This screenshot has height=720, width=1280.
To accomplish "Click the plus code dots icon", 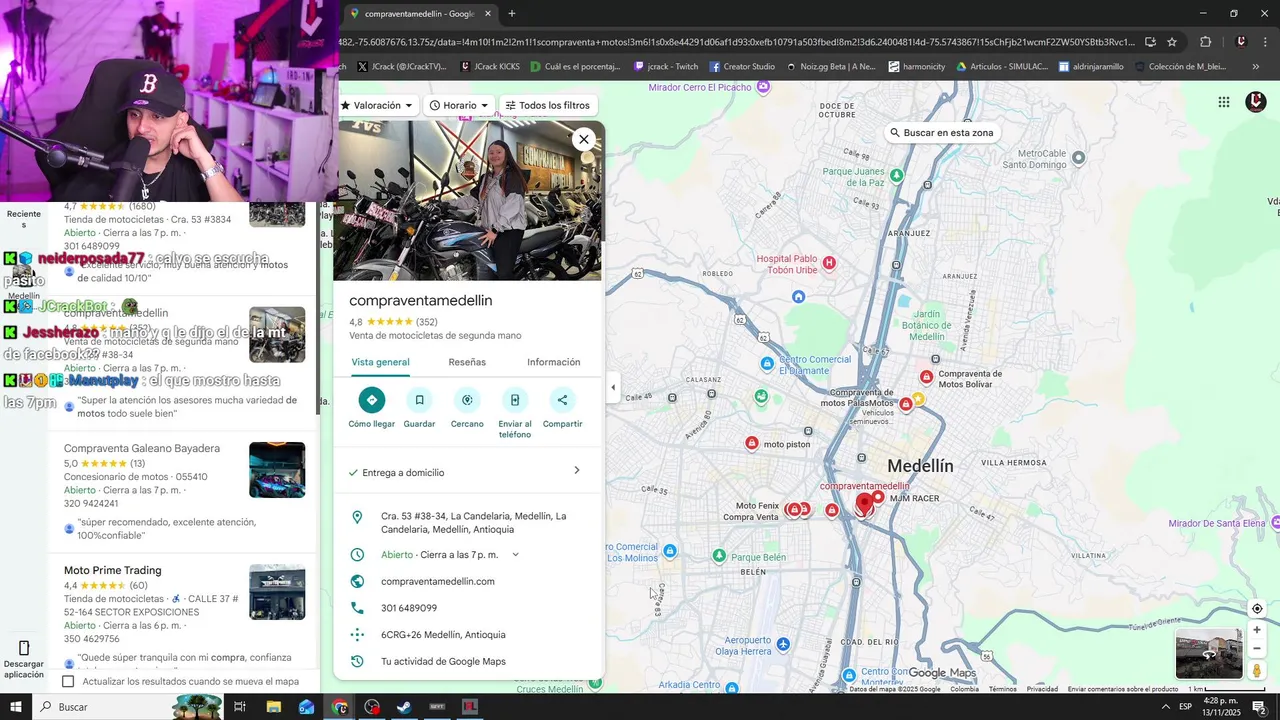I will pyautogui.click(x=357, y=634).
